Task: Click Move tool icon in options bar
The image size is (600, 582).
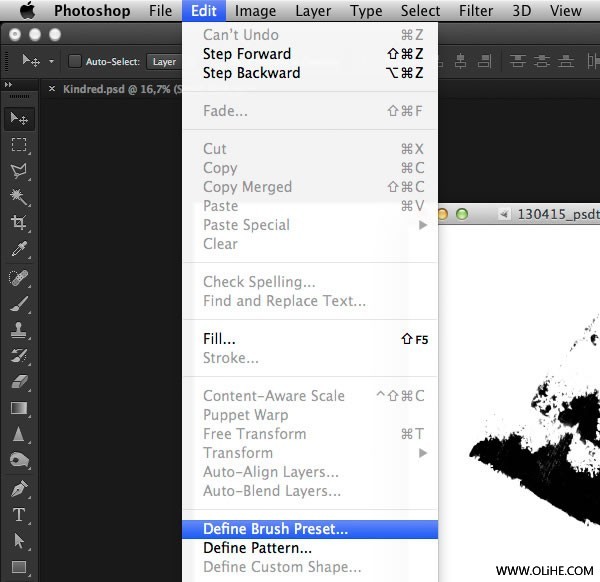Action: [x=31, y=61]
